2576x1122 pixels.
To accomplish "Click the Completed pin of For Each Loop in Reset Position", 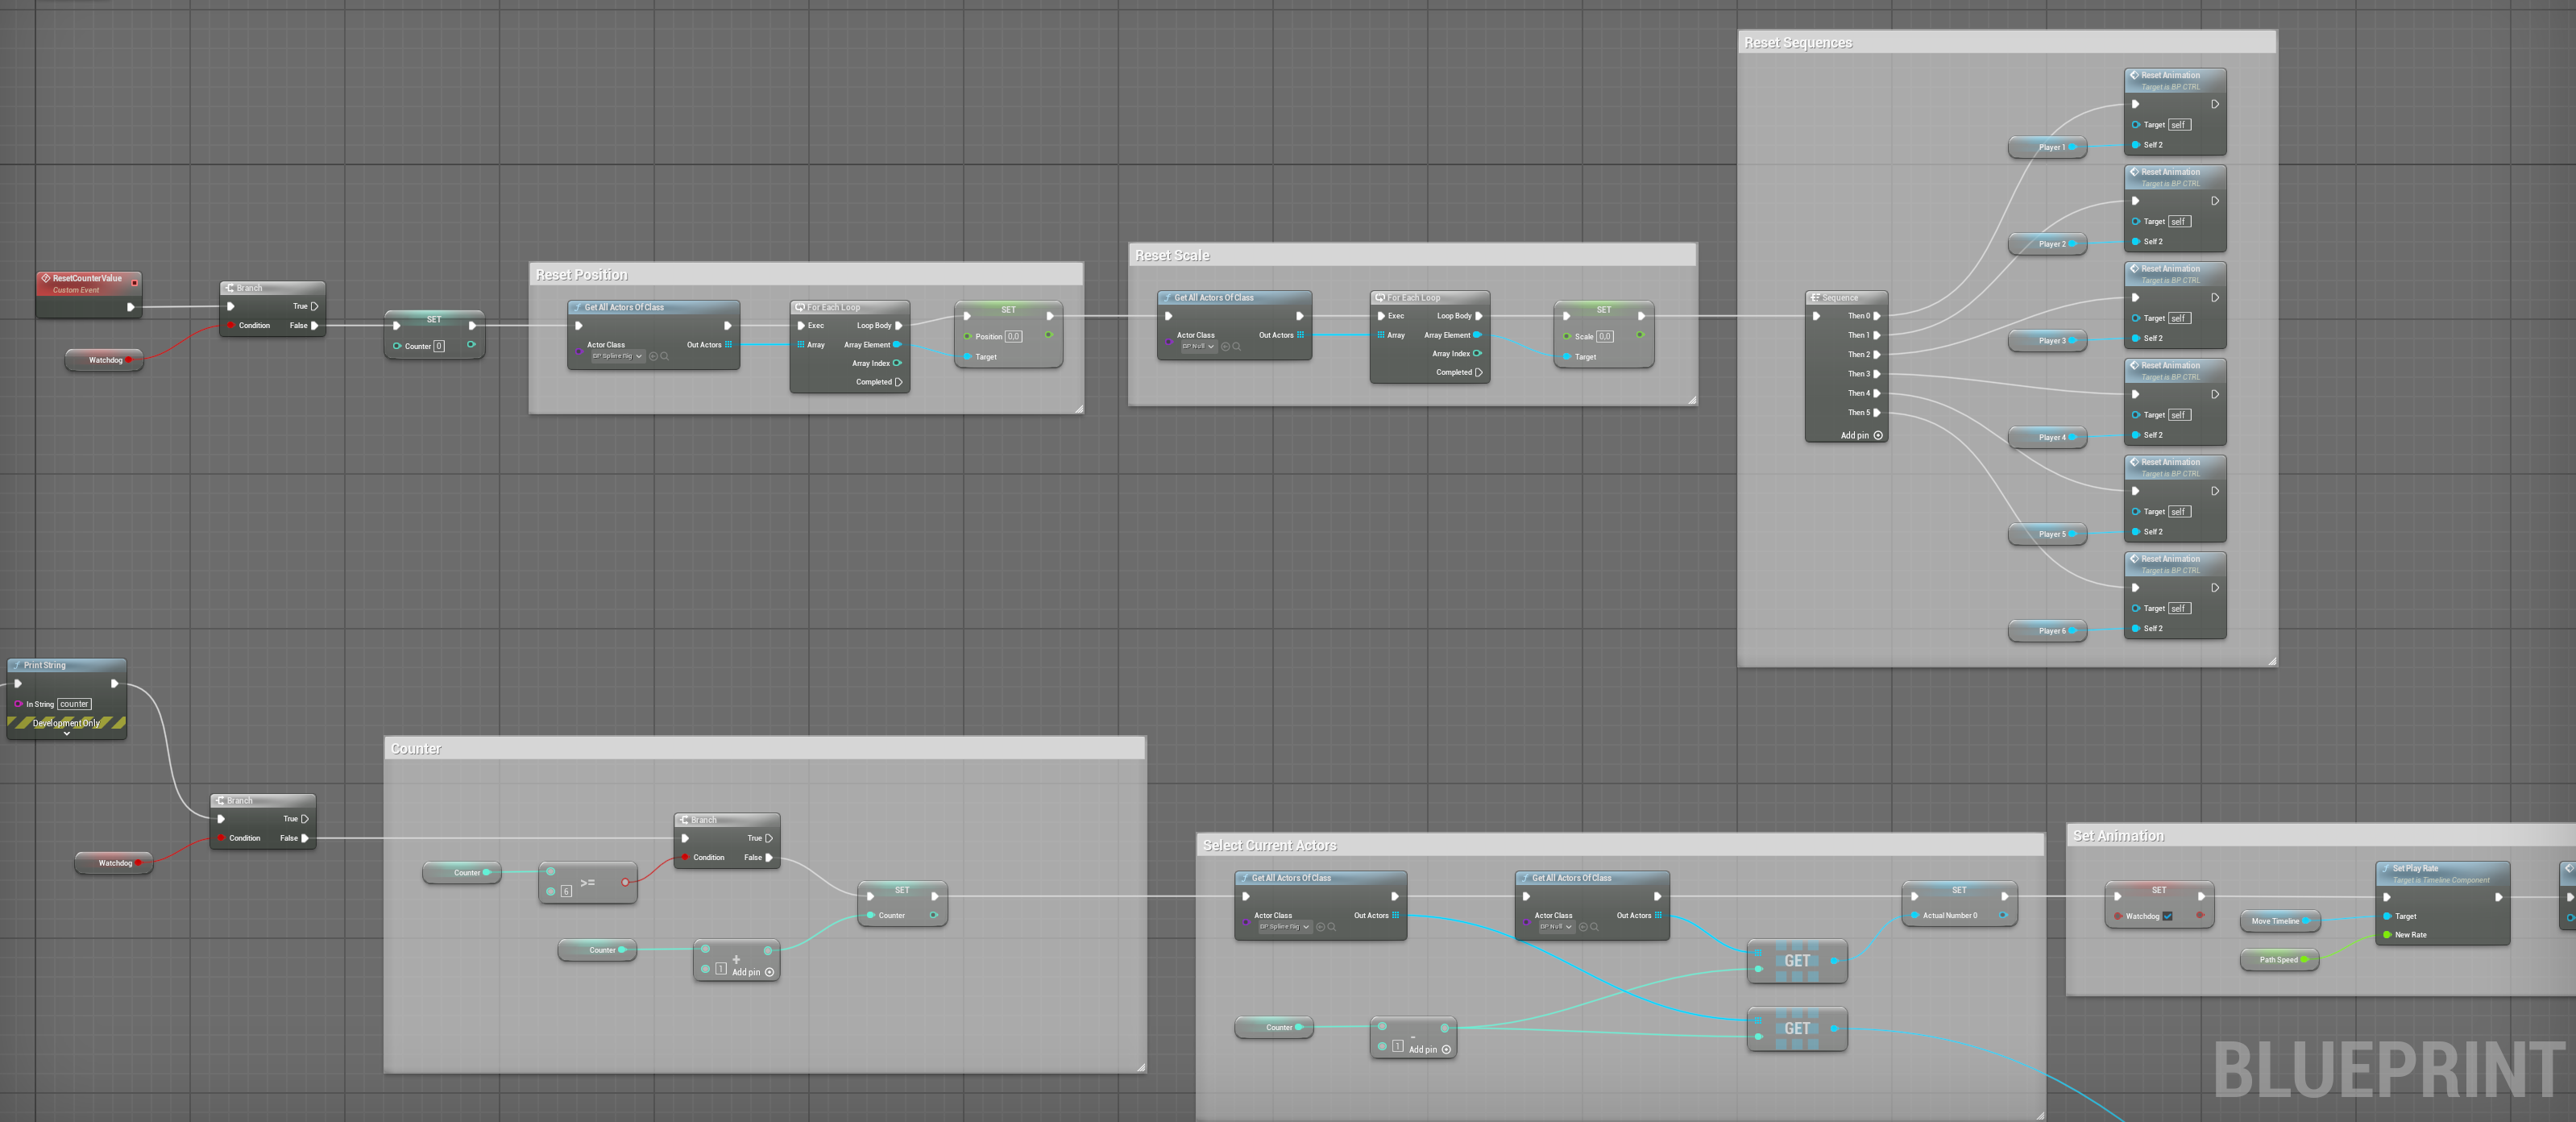I will point(898,382).
